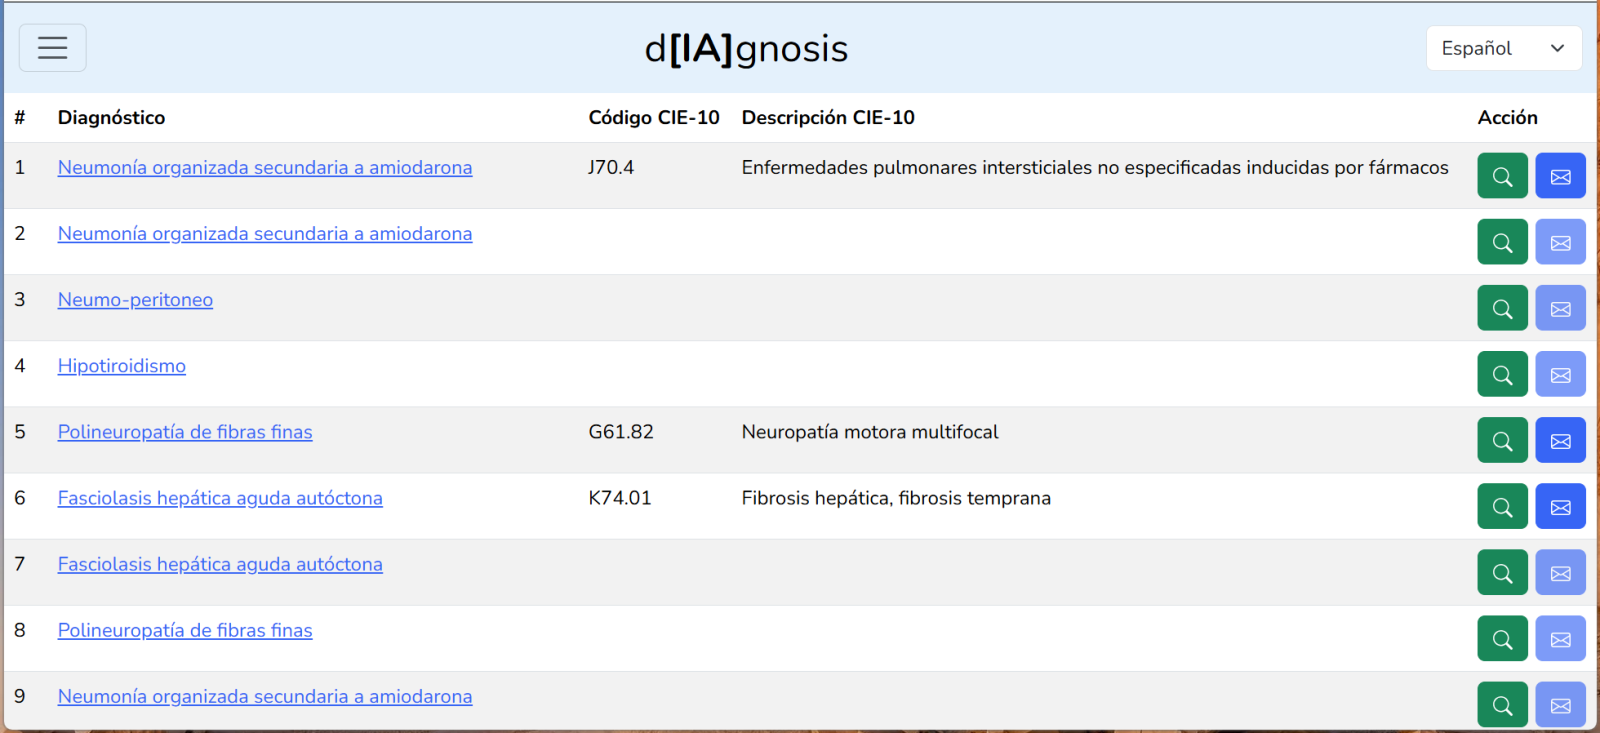Open the hamburger navigation menu
1600x733 pixels.
(x=52, y=48)
